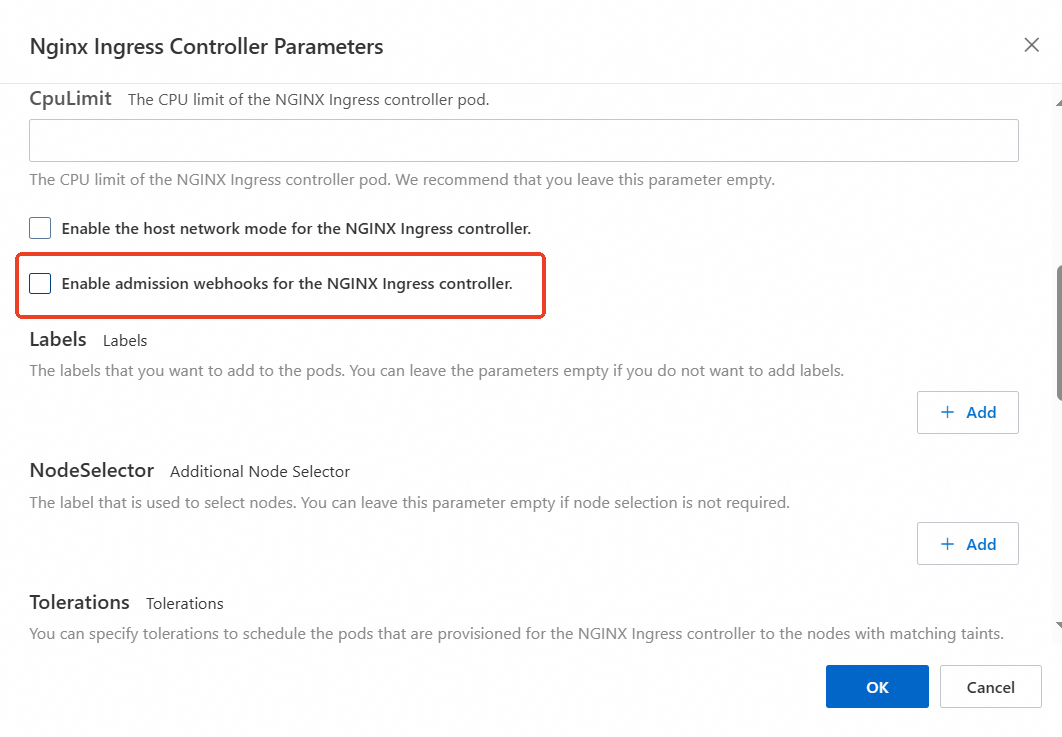Click the vertical scrollbar thumb

click(x=1059, y=334)
